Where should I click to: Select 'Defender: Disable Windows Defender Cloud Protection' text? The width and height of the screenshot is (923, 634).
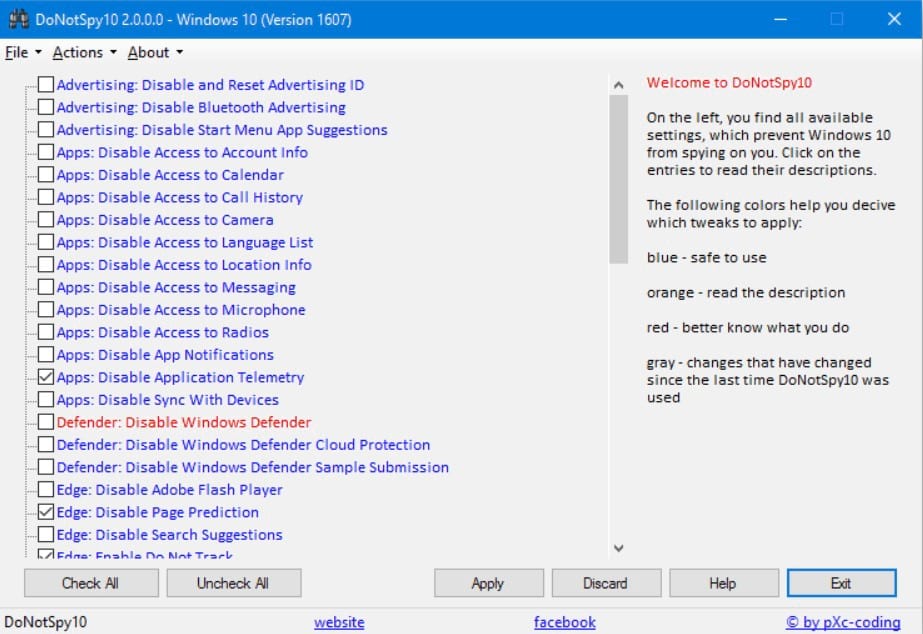point(243,444)
